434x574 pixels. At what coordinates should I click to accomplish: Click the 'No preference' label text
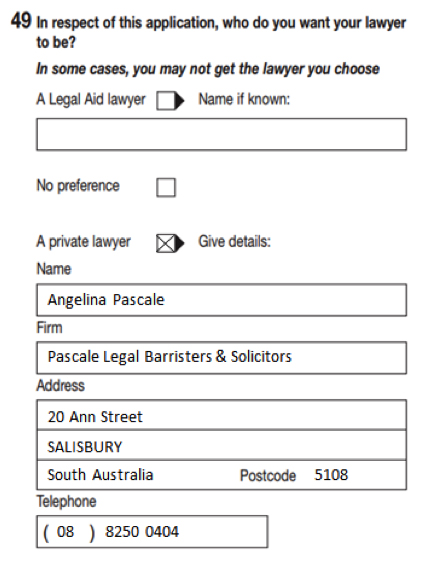(78, 186)
